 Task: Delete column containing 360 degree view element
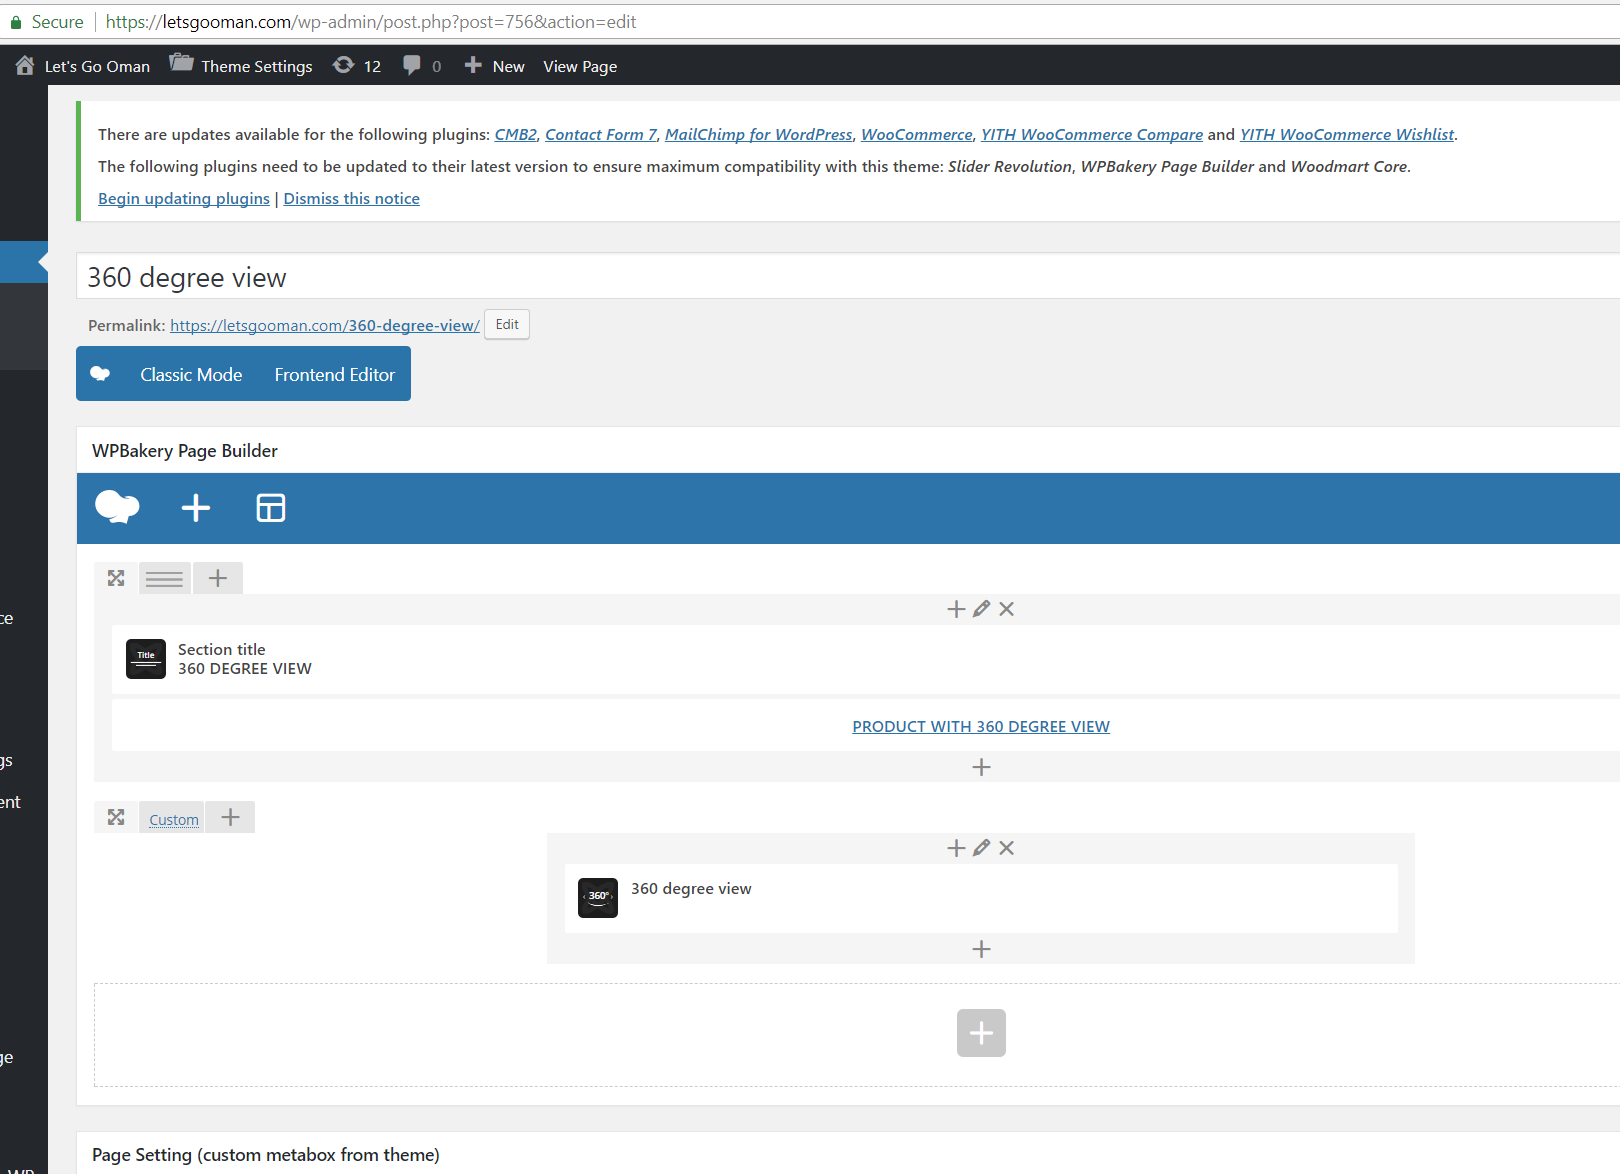point(1007,848)
